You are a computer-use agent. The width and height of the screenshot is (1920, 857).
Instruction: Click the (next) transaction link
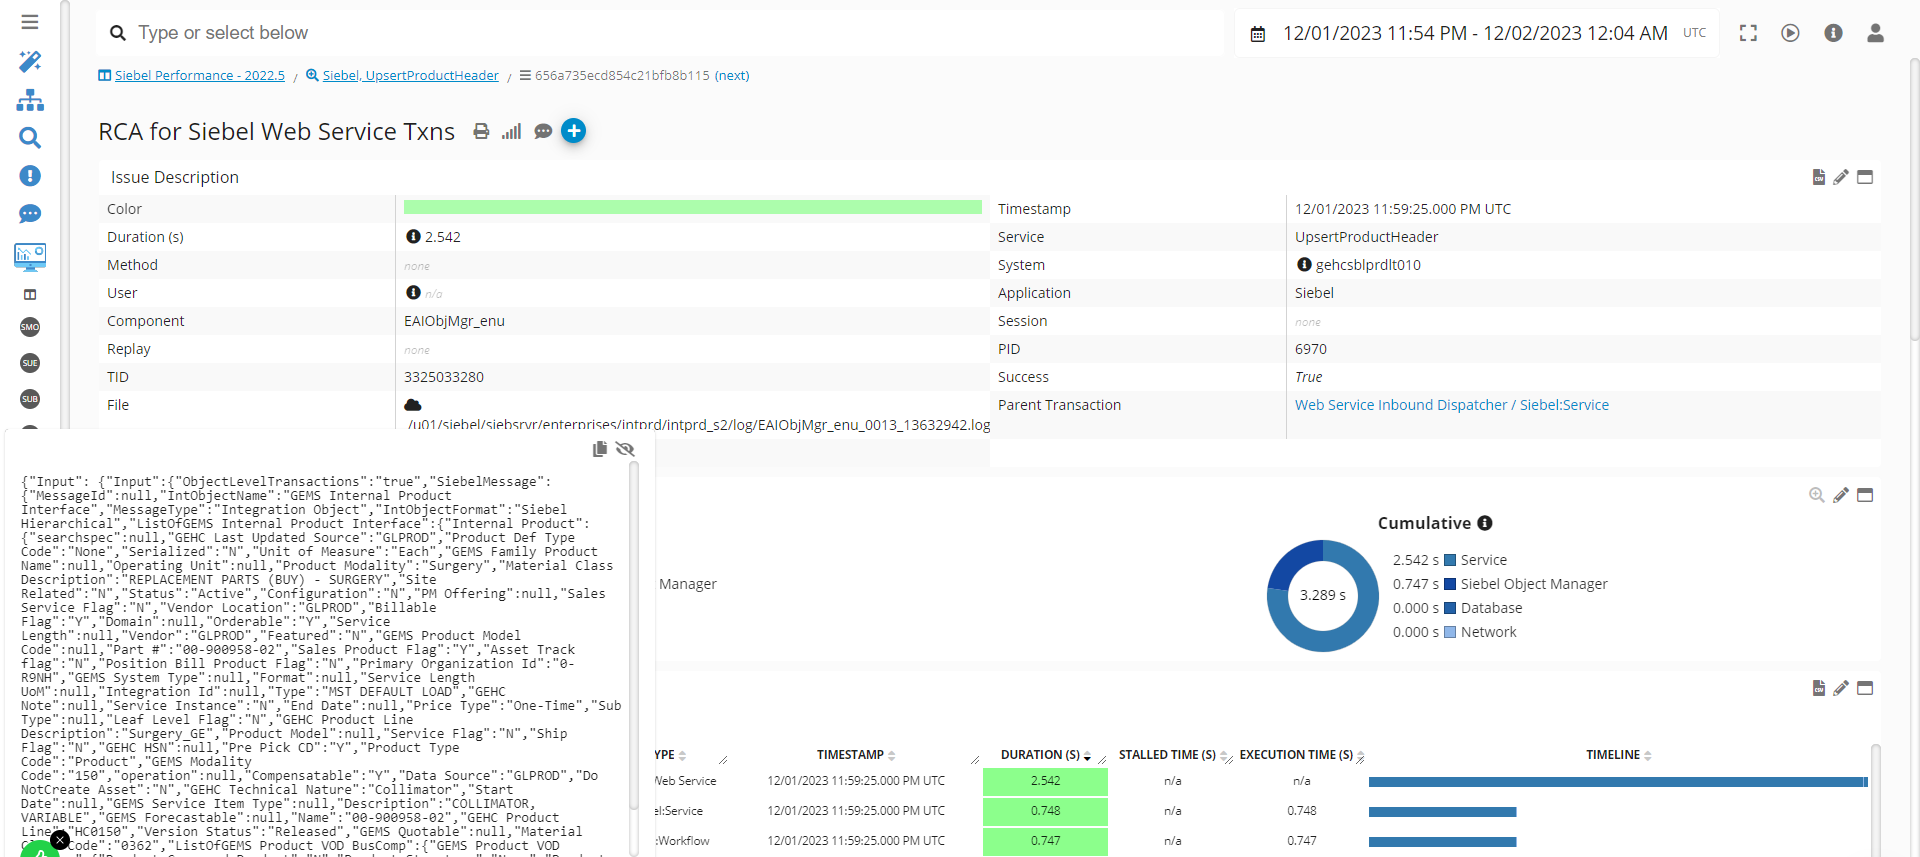[732, 76]
